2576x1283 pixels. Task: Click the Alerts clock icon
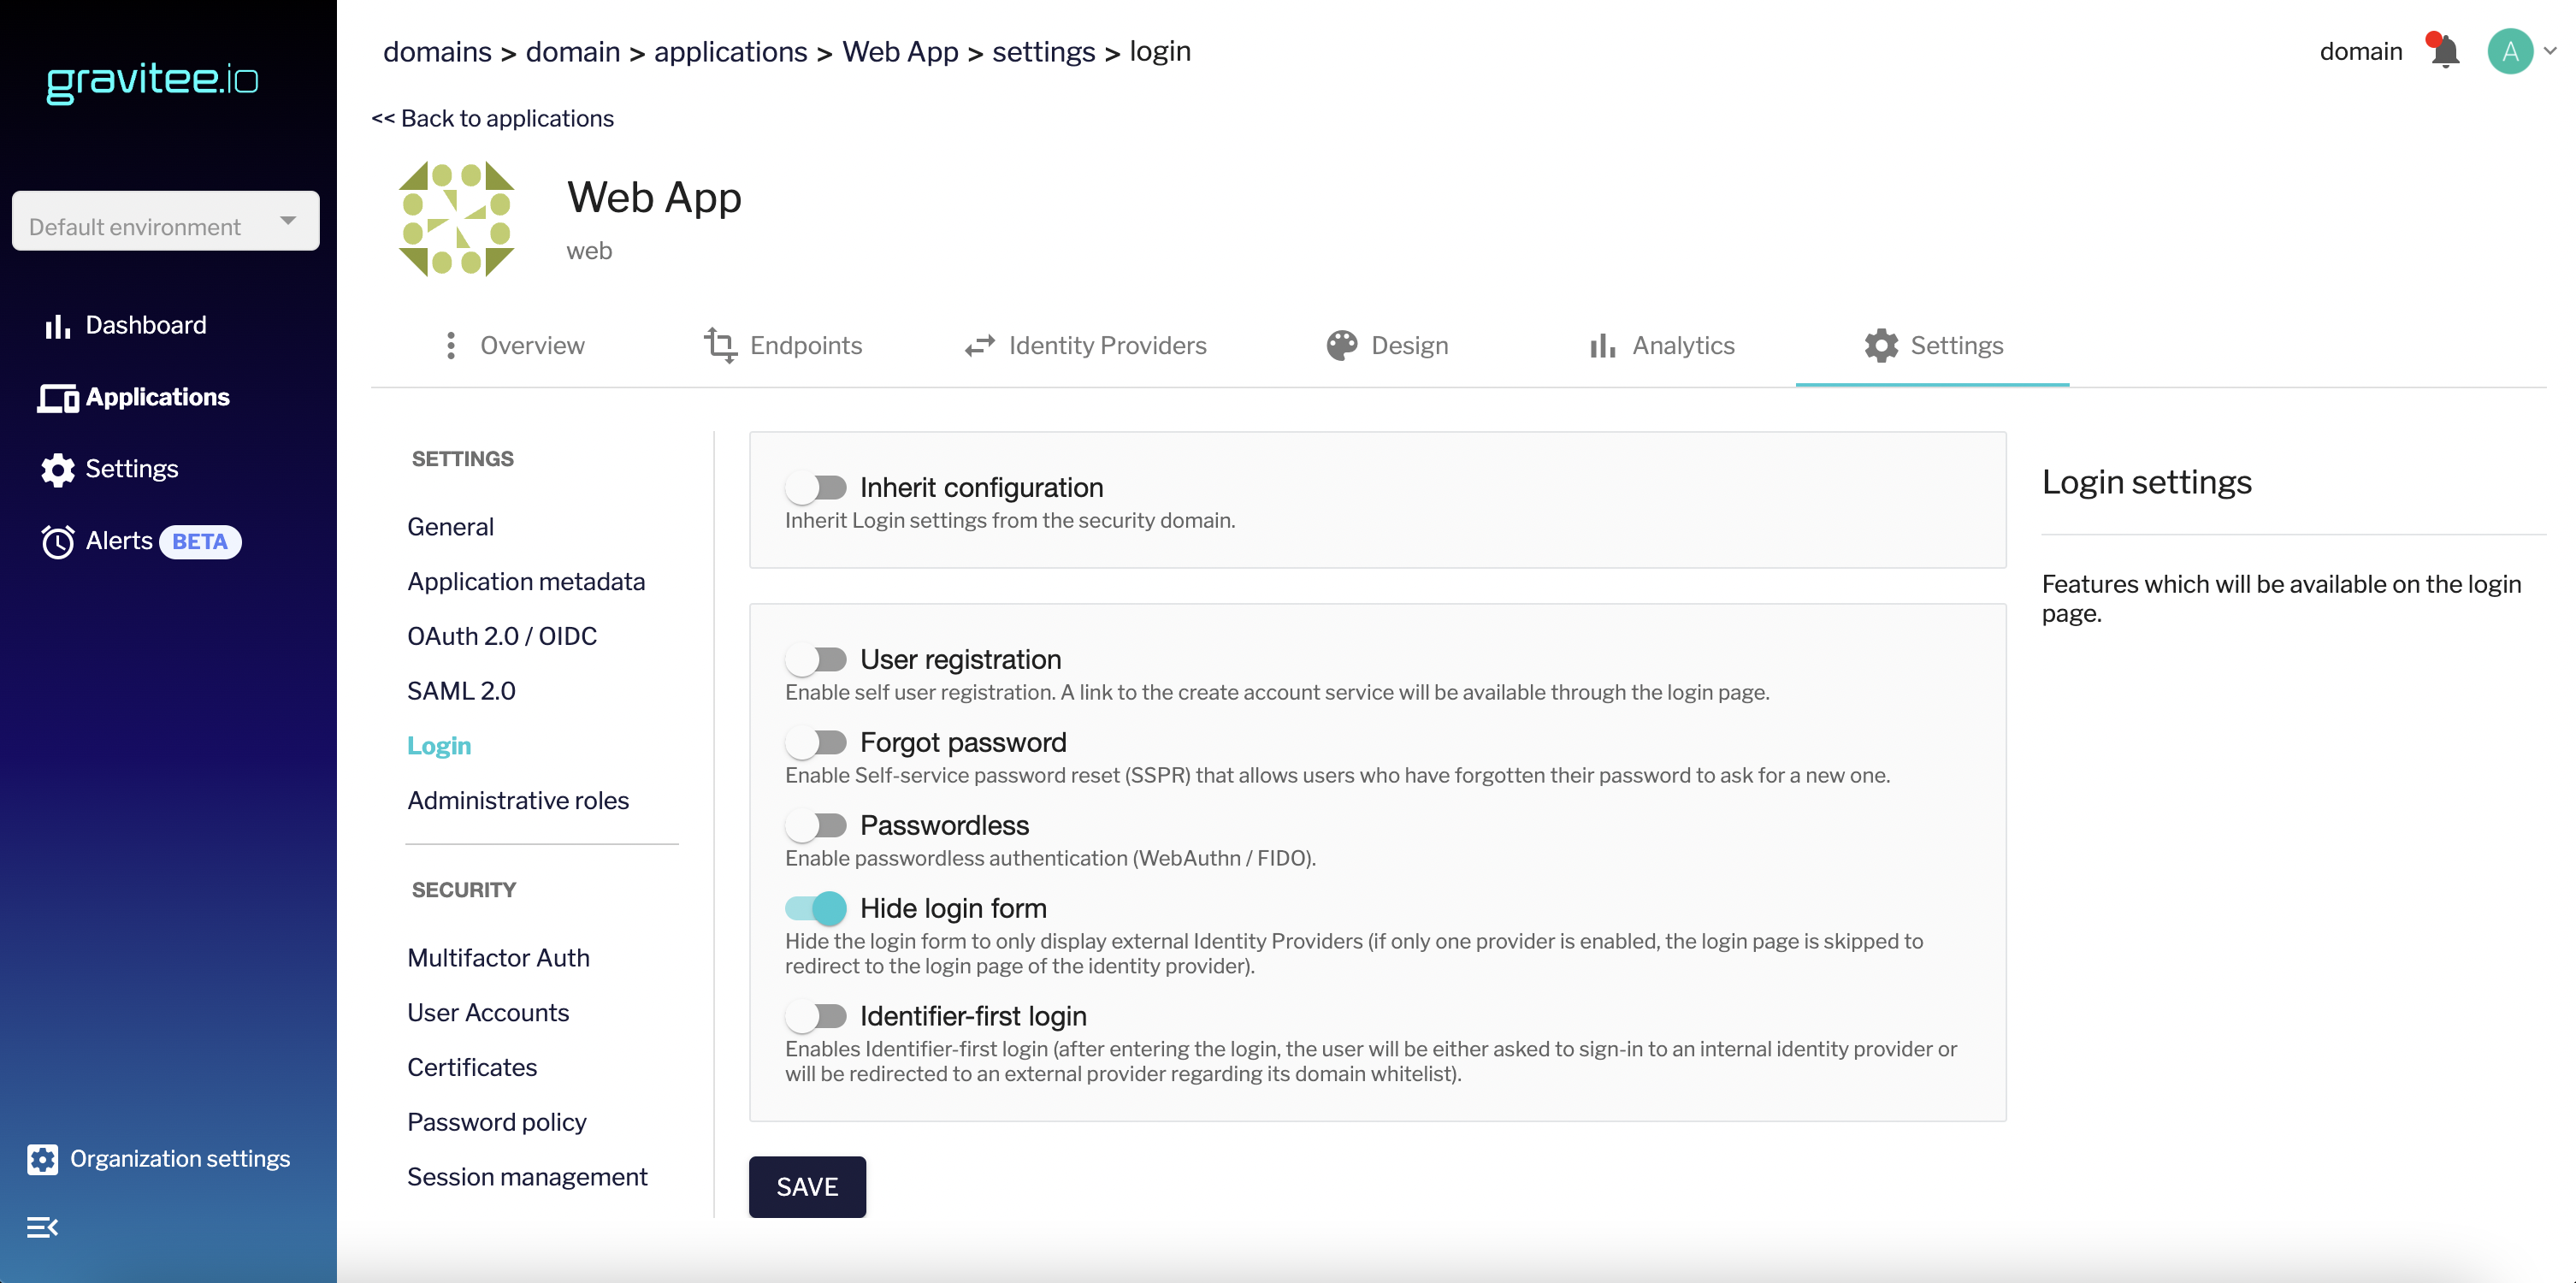click(57, 541)
